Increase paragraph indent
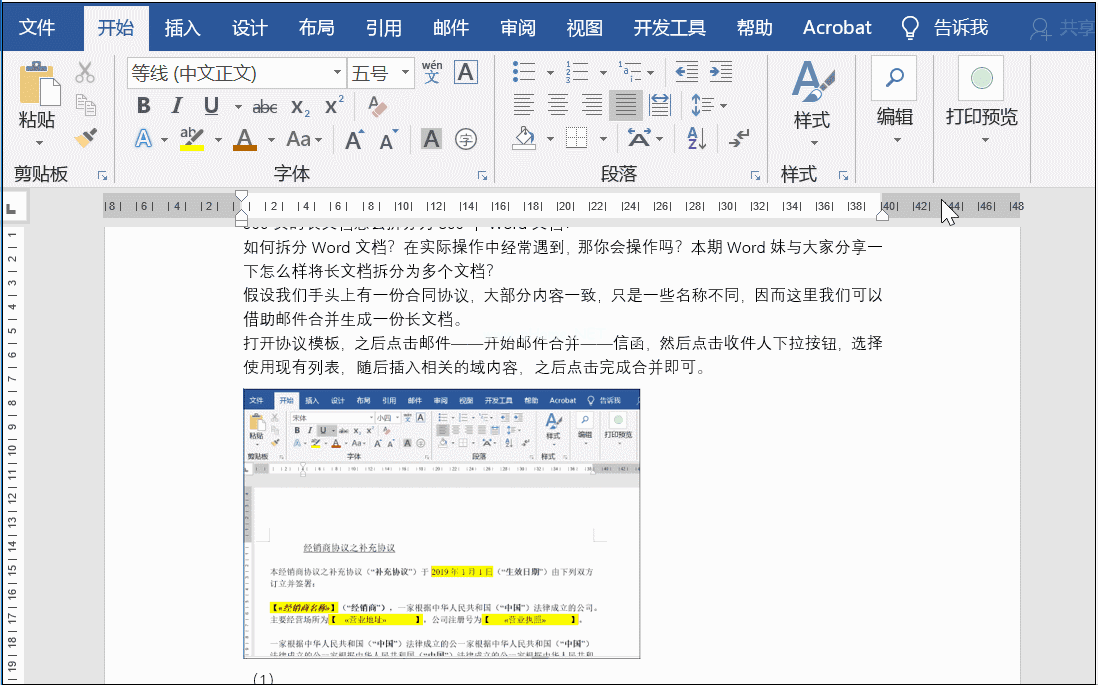1098x685 pixels. tap(721, 71)
